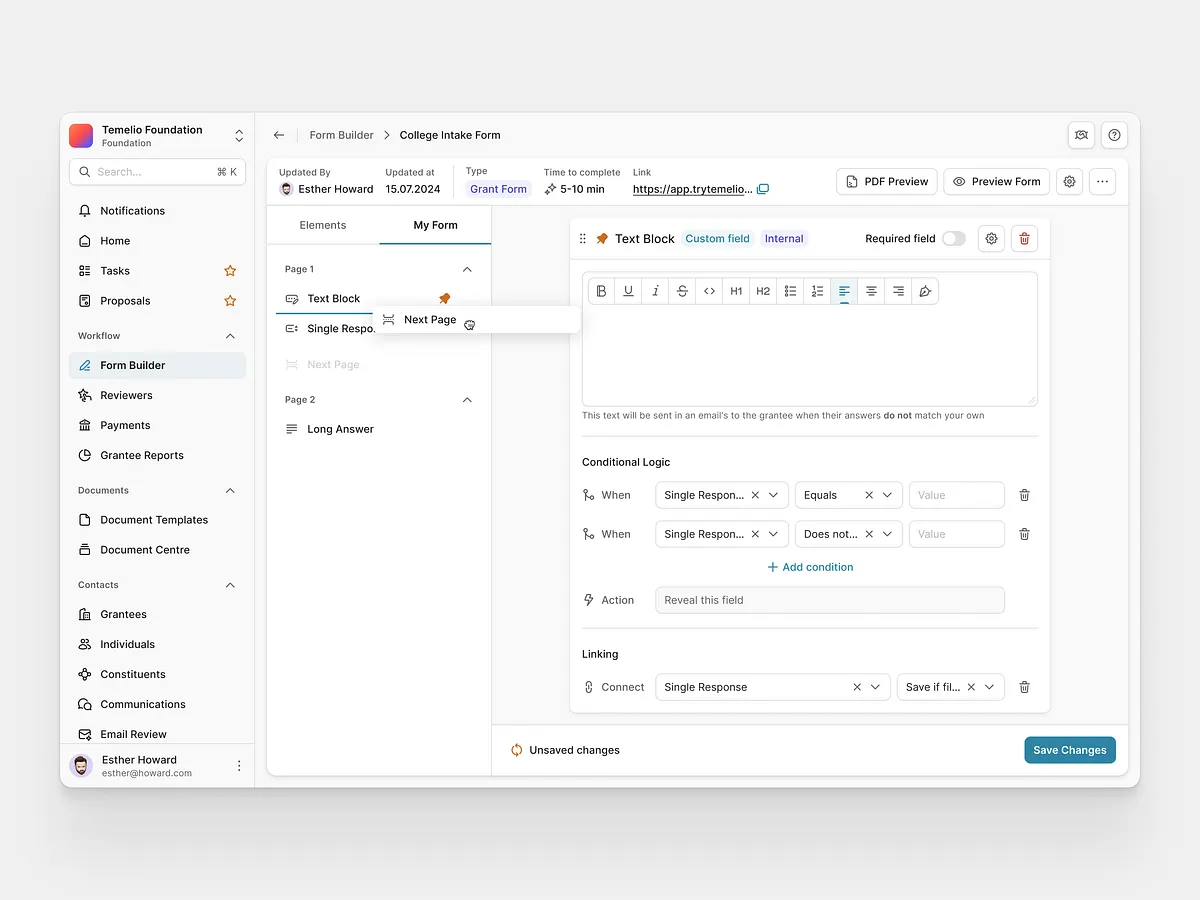
Task: Toggle center text alignment
Action: [x=871, y=291]
